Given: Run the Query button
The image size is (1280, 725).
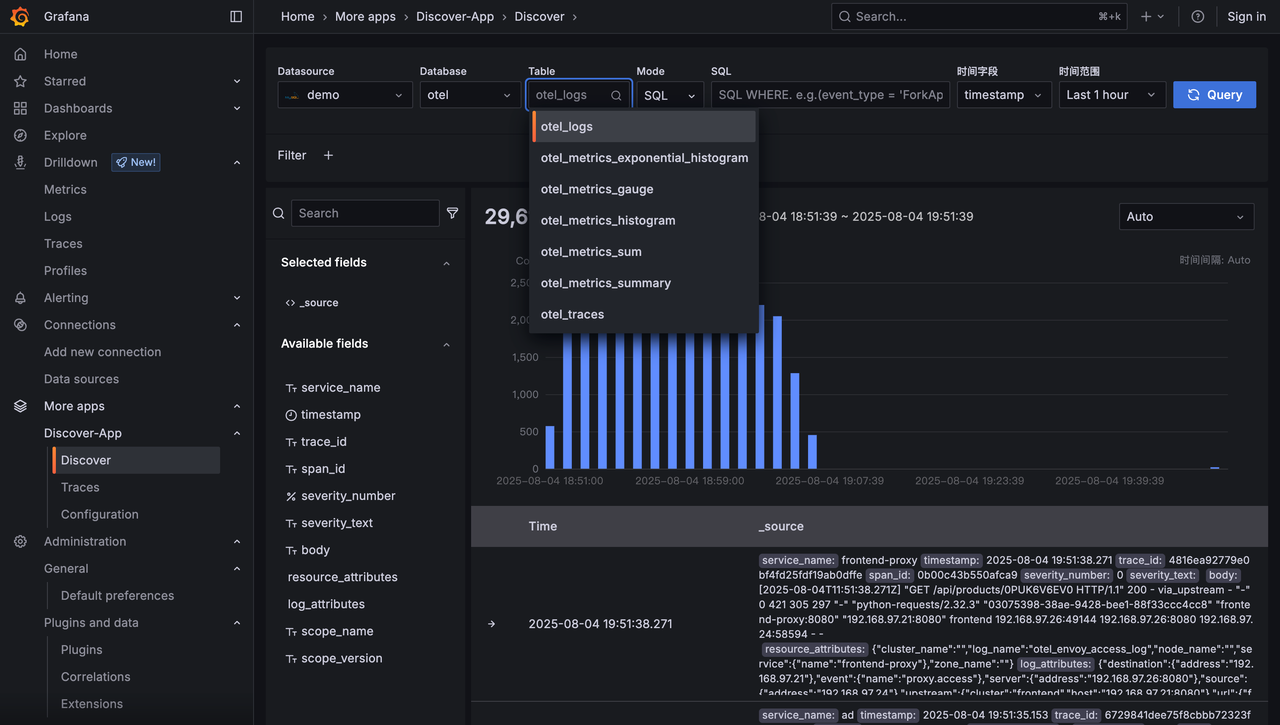Looking at the screenshot, I should (1214, 95).
